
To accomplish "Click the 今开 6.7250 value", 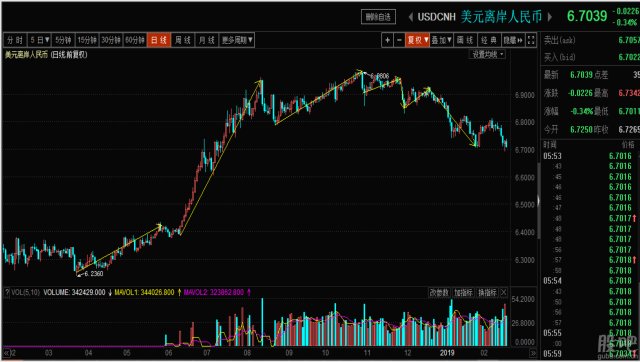I will pos(581,129).
